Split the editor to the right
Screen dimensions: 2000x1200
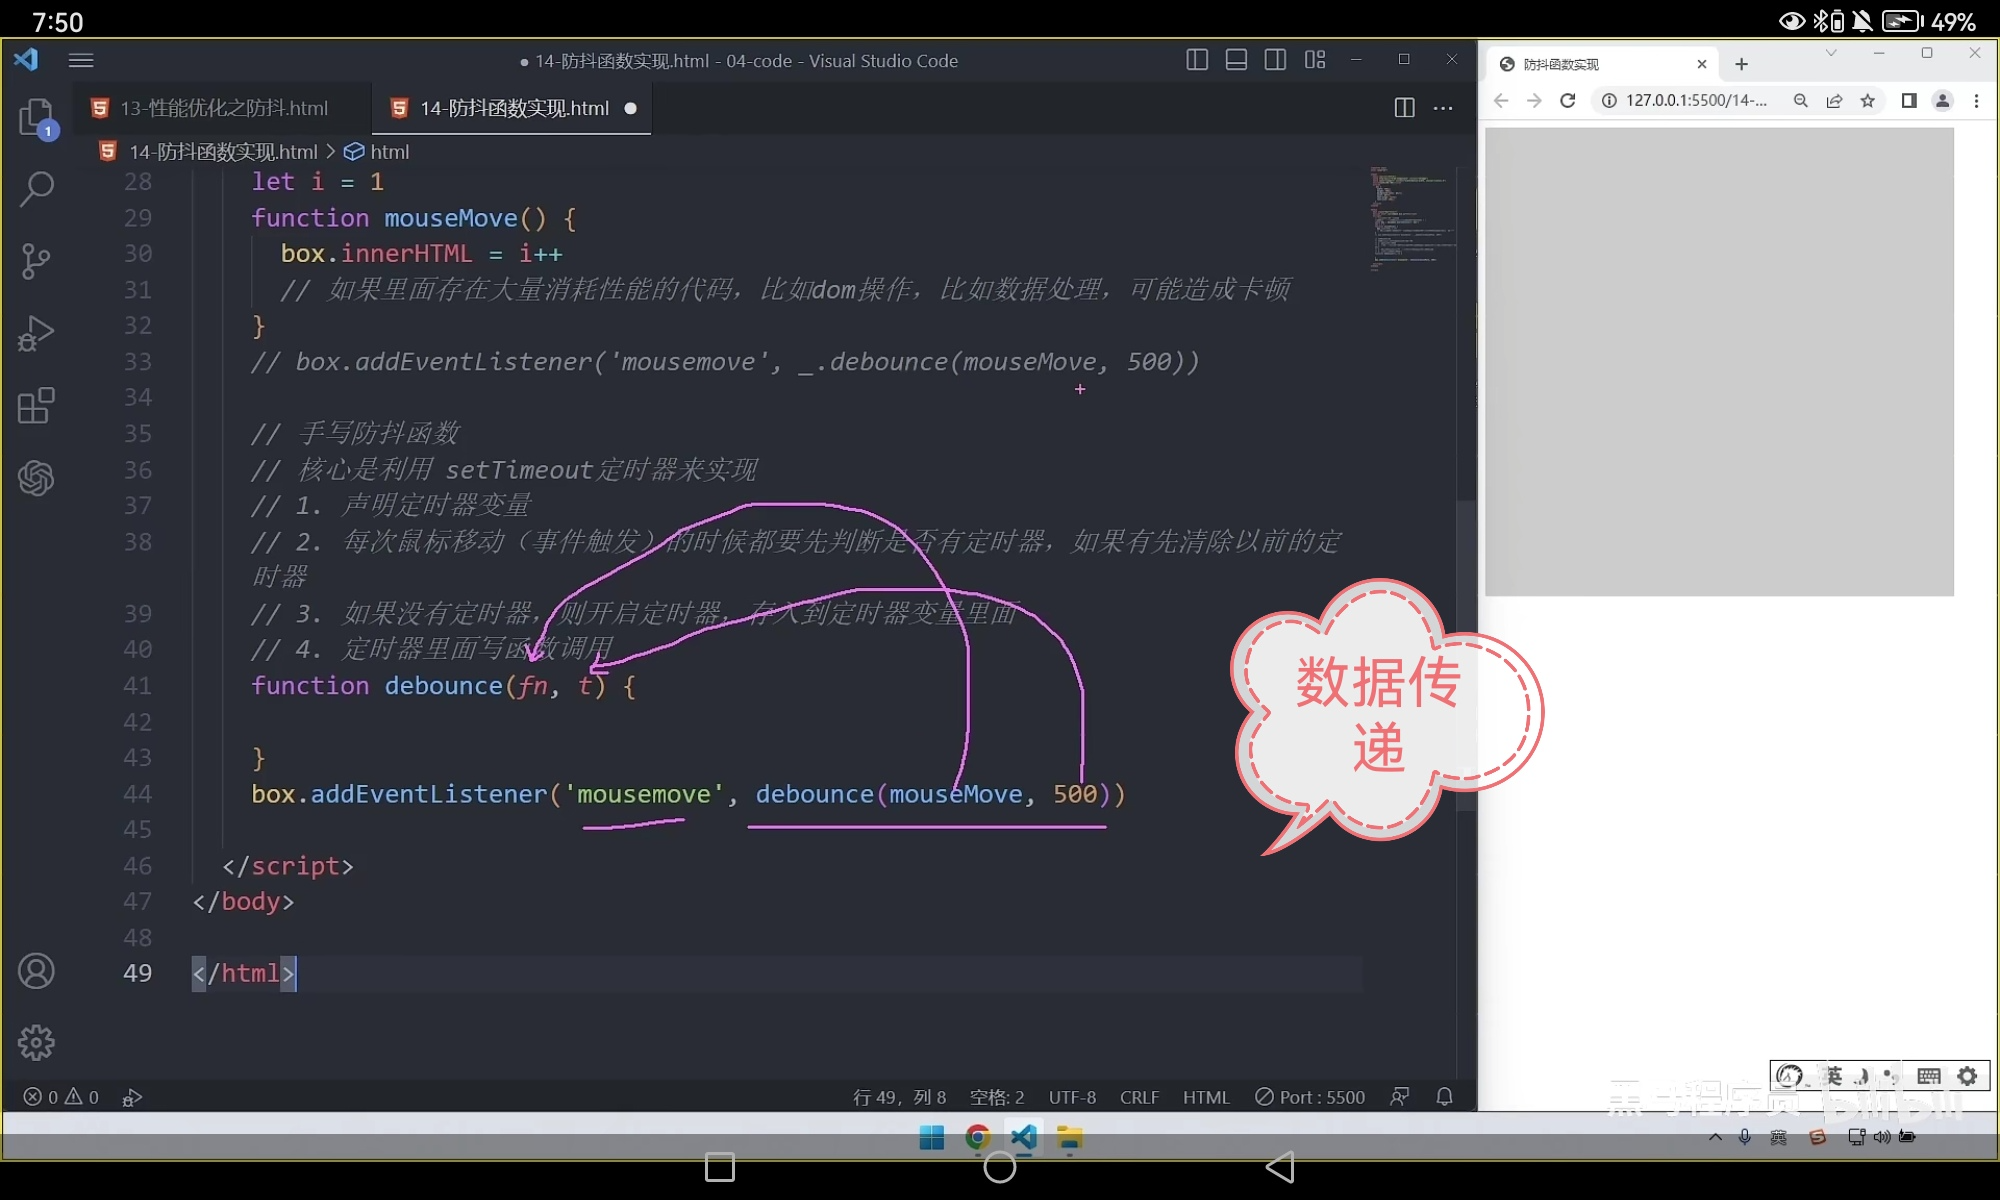pyautogui.click(x=1404, y=108)
